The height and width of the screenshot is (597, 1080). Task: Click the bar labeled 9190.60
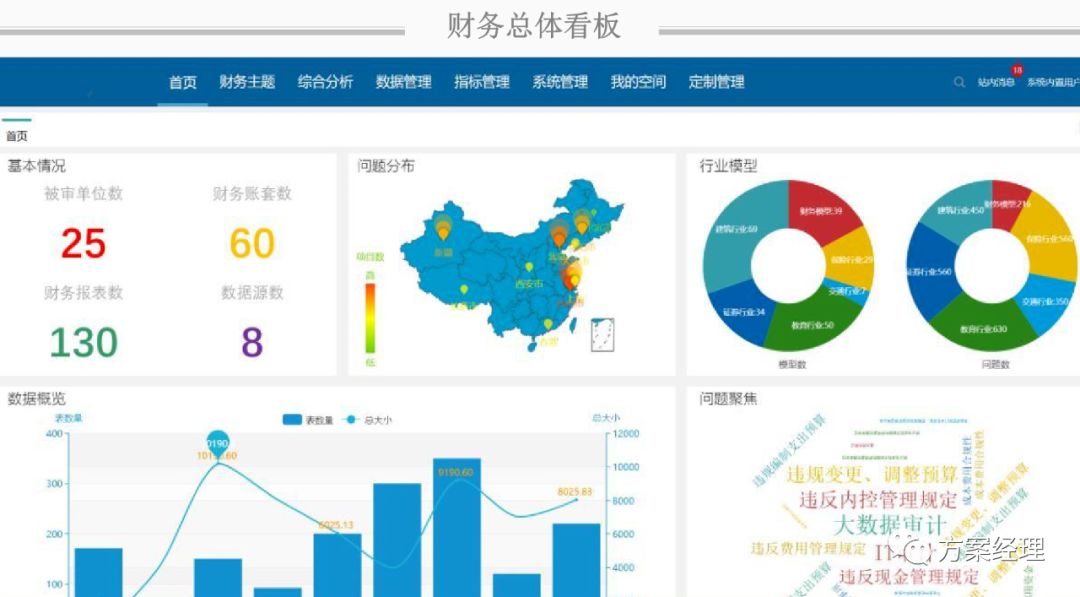coord(457,527)
